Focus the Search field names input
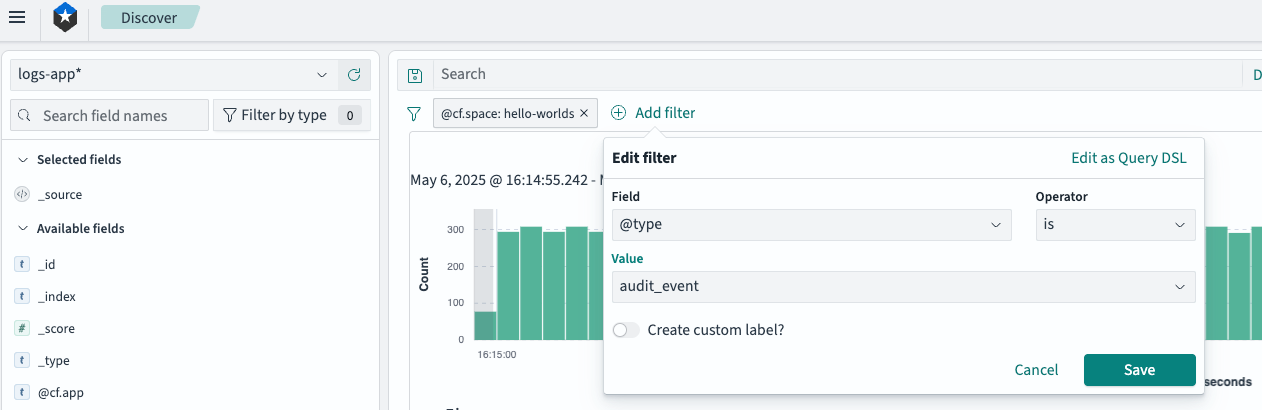Screen dimensions: 1262x410 click(110, 115)
